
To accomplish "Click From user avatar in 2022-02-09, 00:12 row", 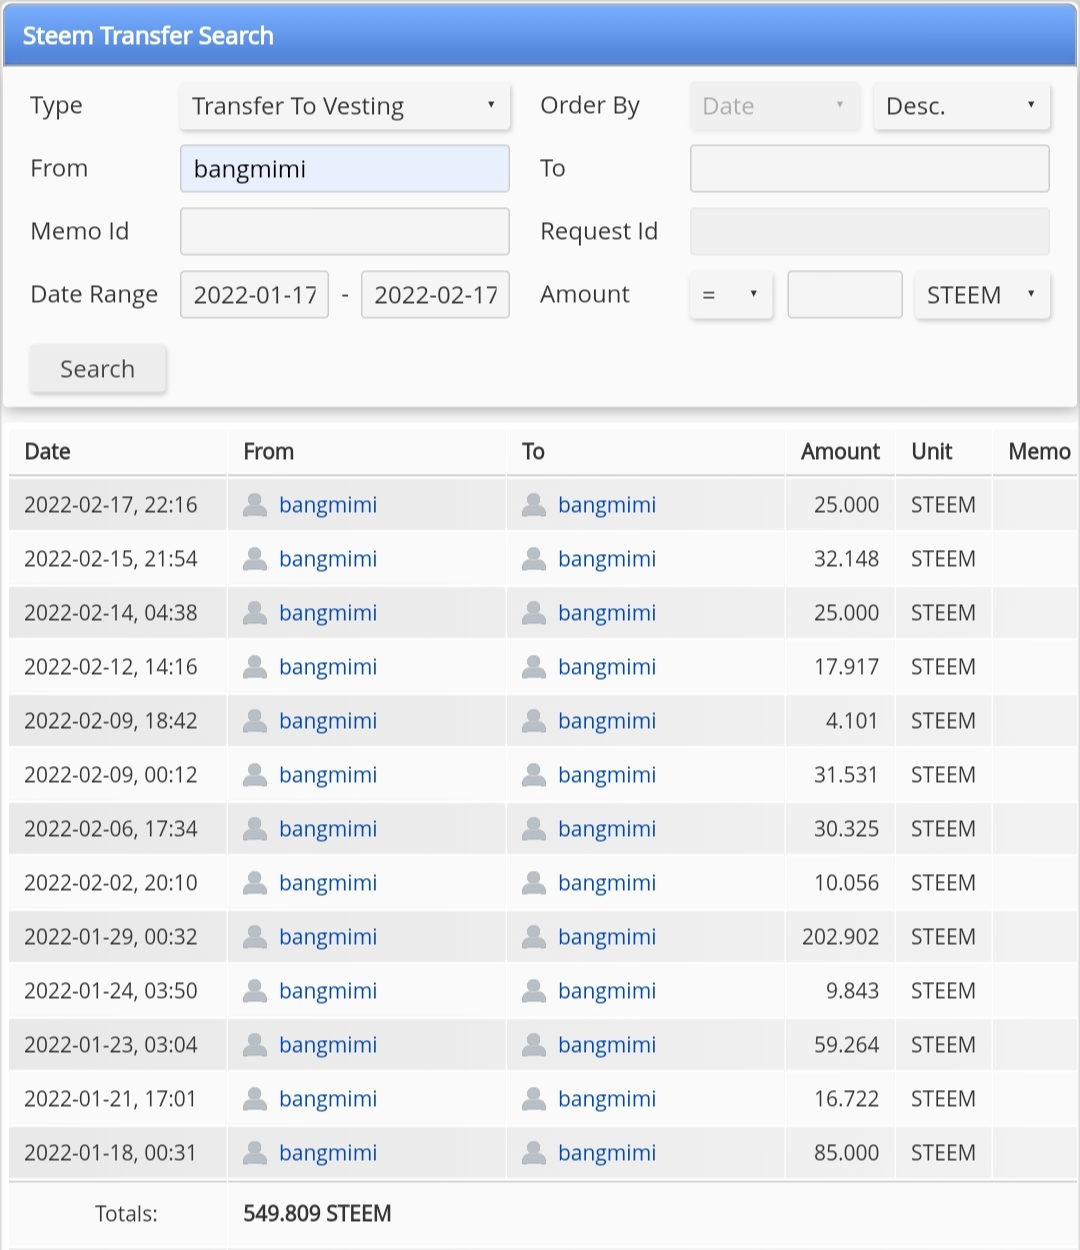I will 255,775.
